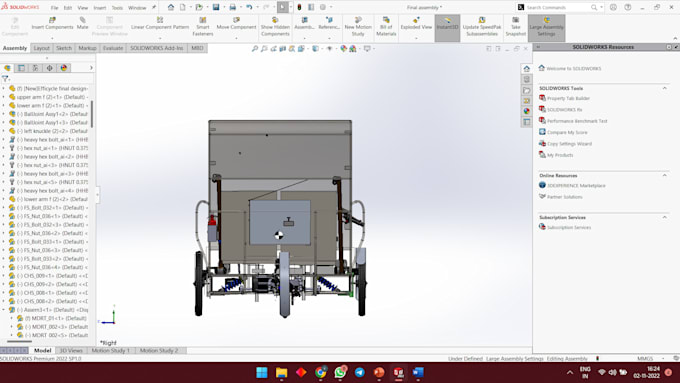Open Appearances tab in task pane
Viewport: 680px width, 383px height.
[x=526, y=111]
